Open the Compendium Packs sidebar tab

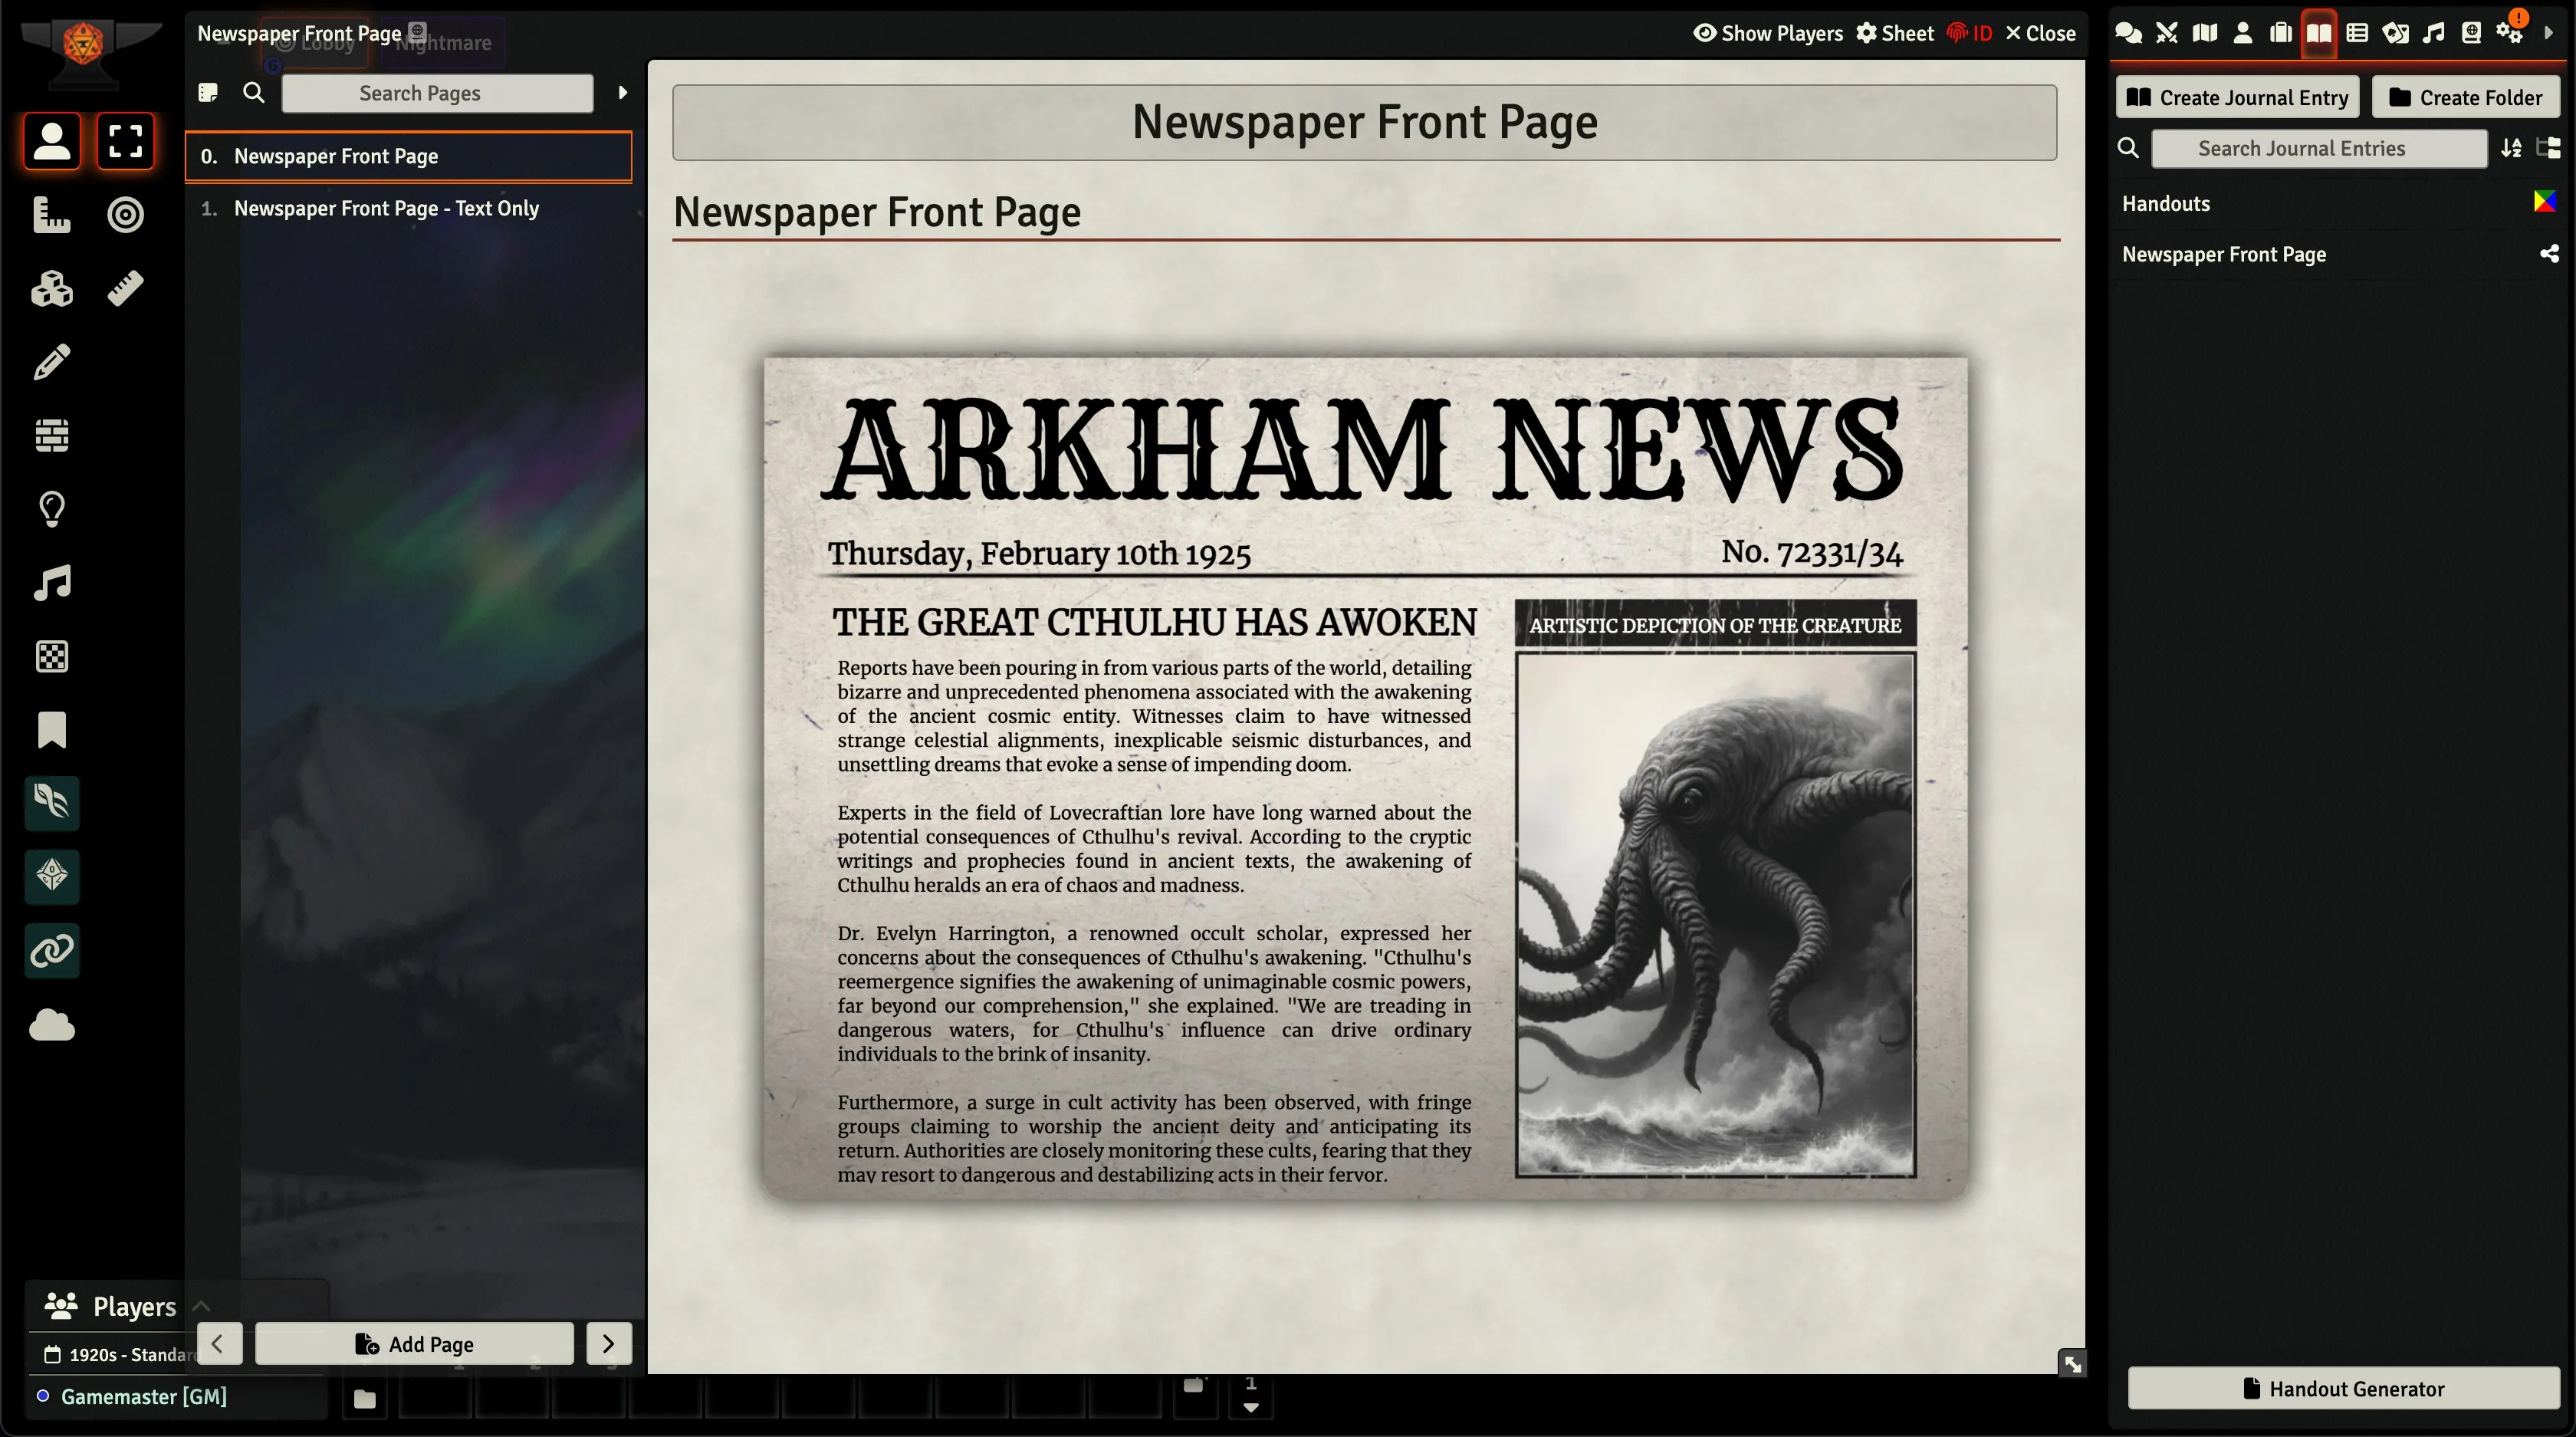tap(2471, 33)
